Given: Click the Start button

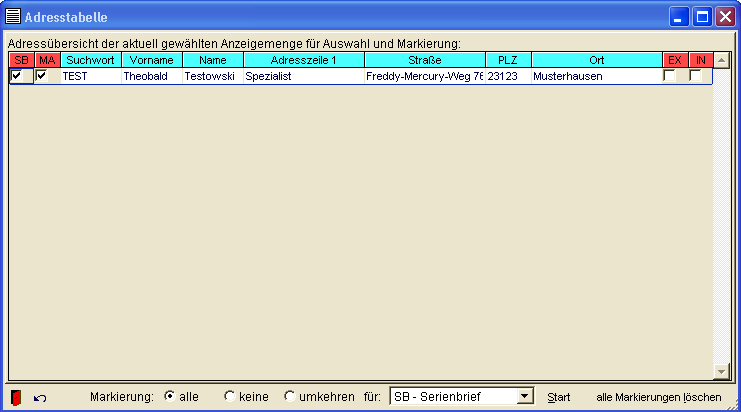Looking at the screenshot, I should pyautogui.click(x=559, y=397).
